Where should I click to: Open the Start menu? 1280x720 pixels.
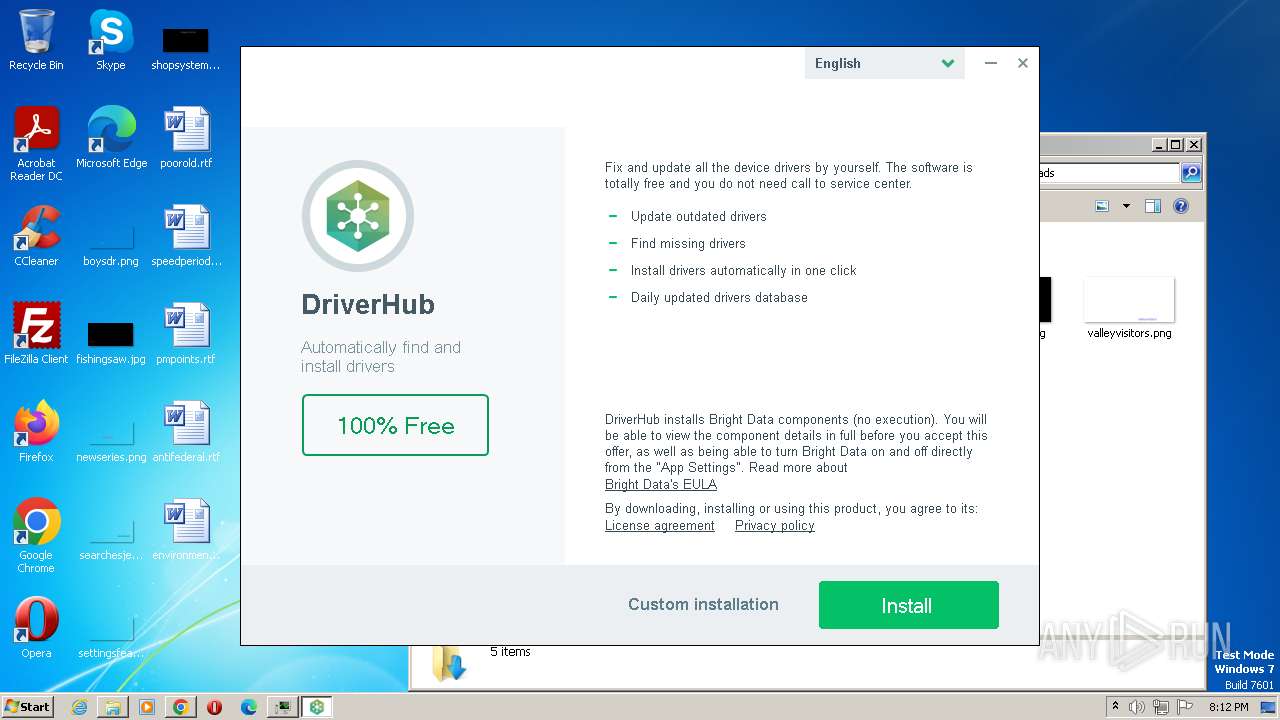pos(28,707)
